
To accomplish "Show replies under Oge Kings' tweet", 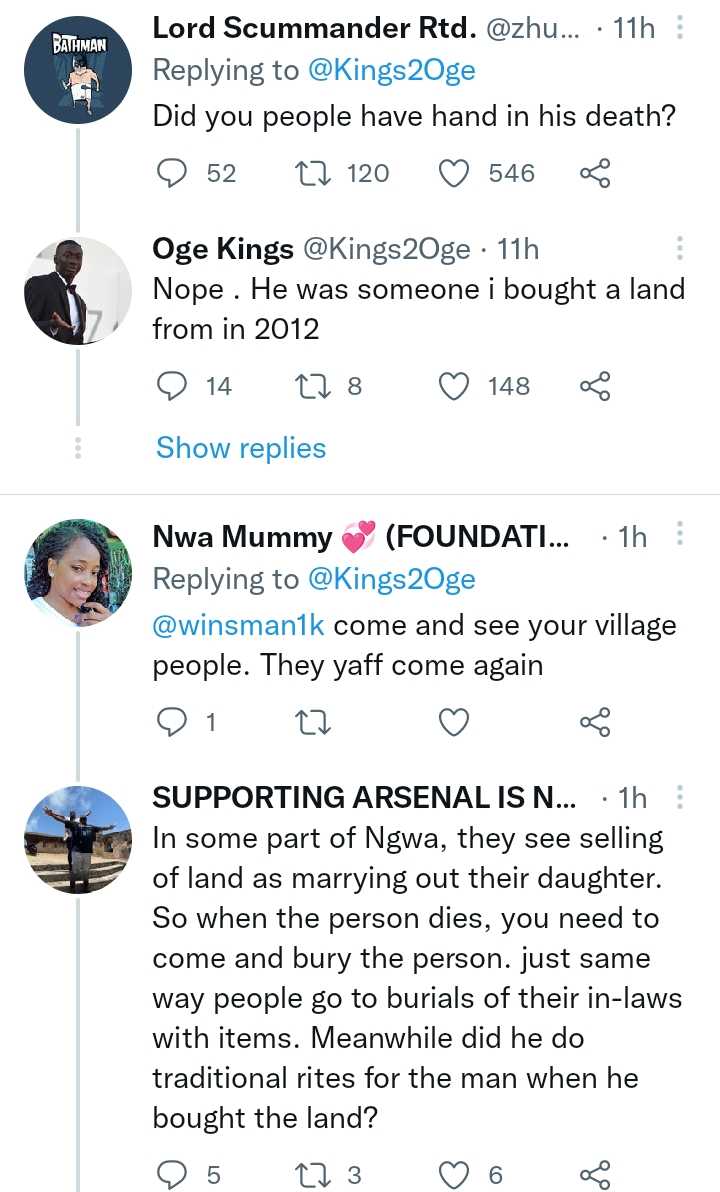I will point(241,448).
